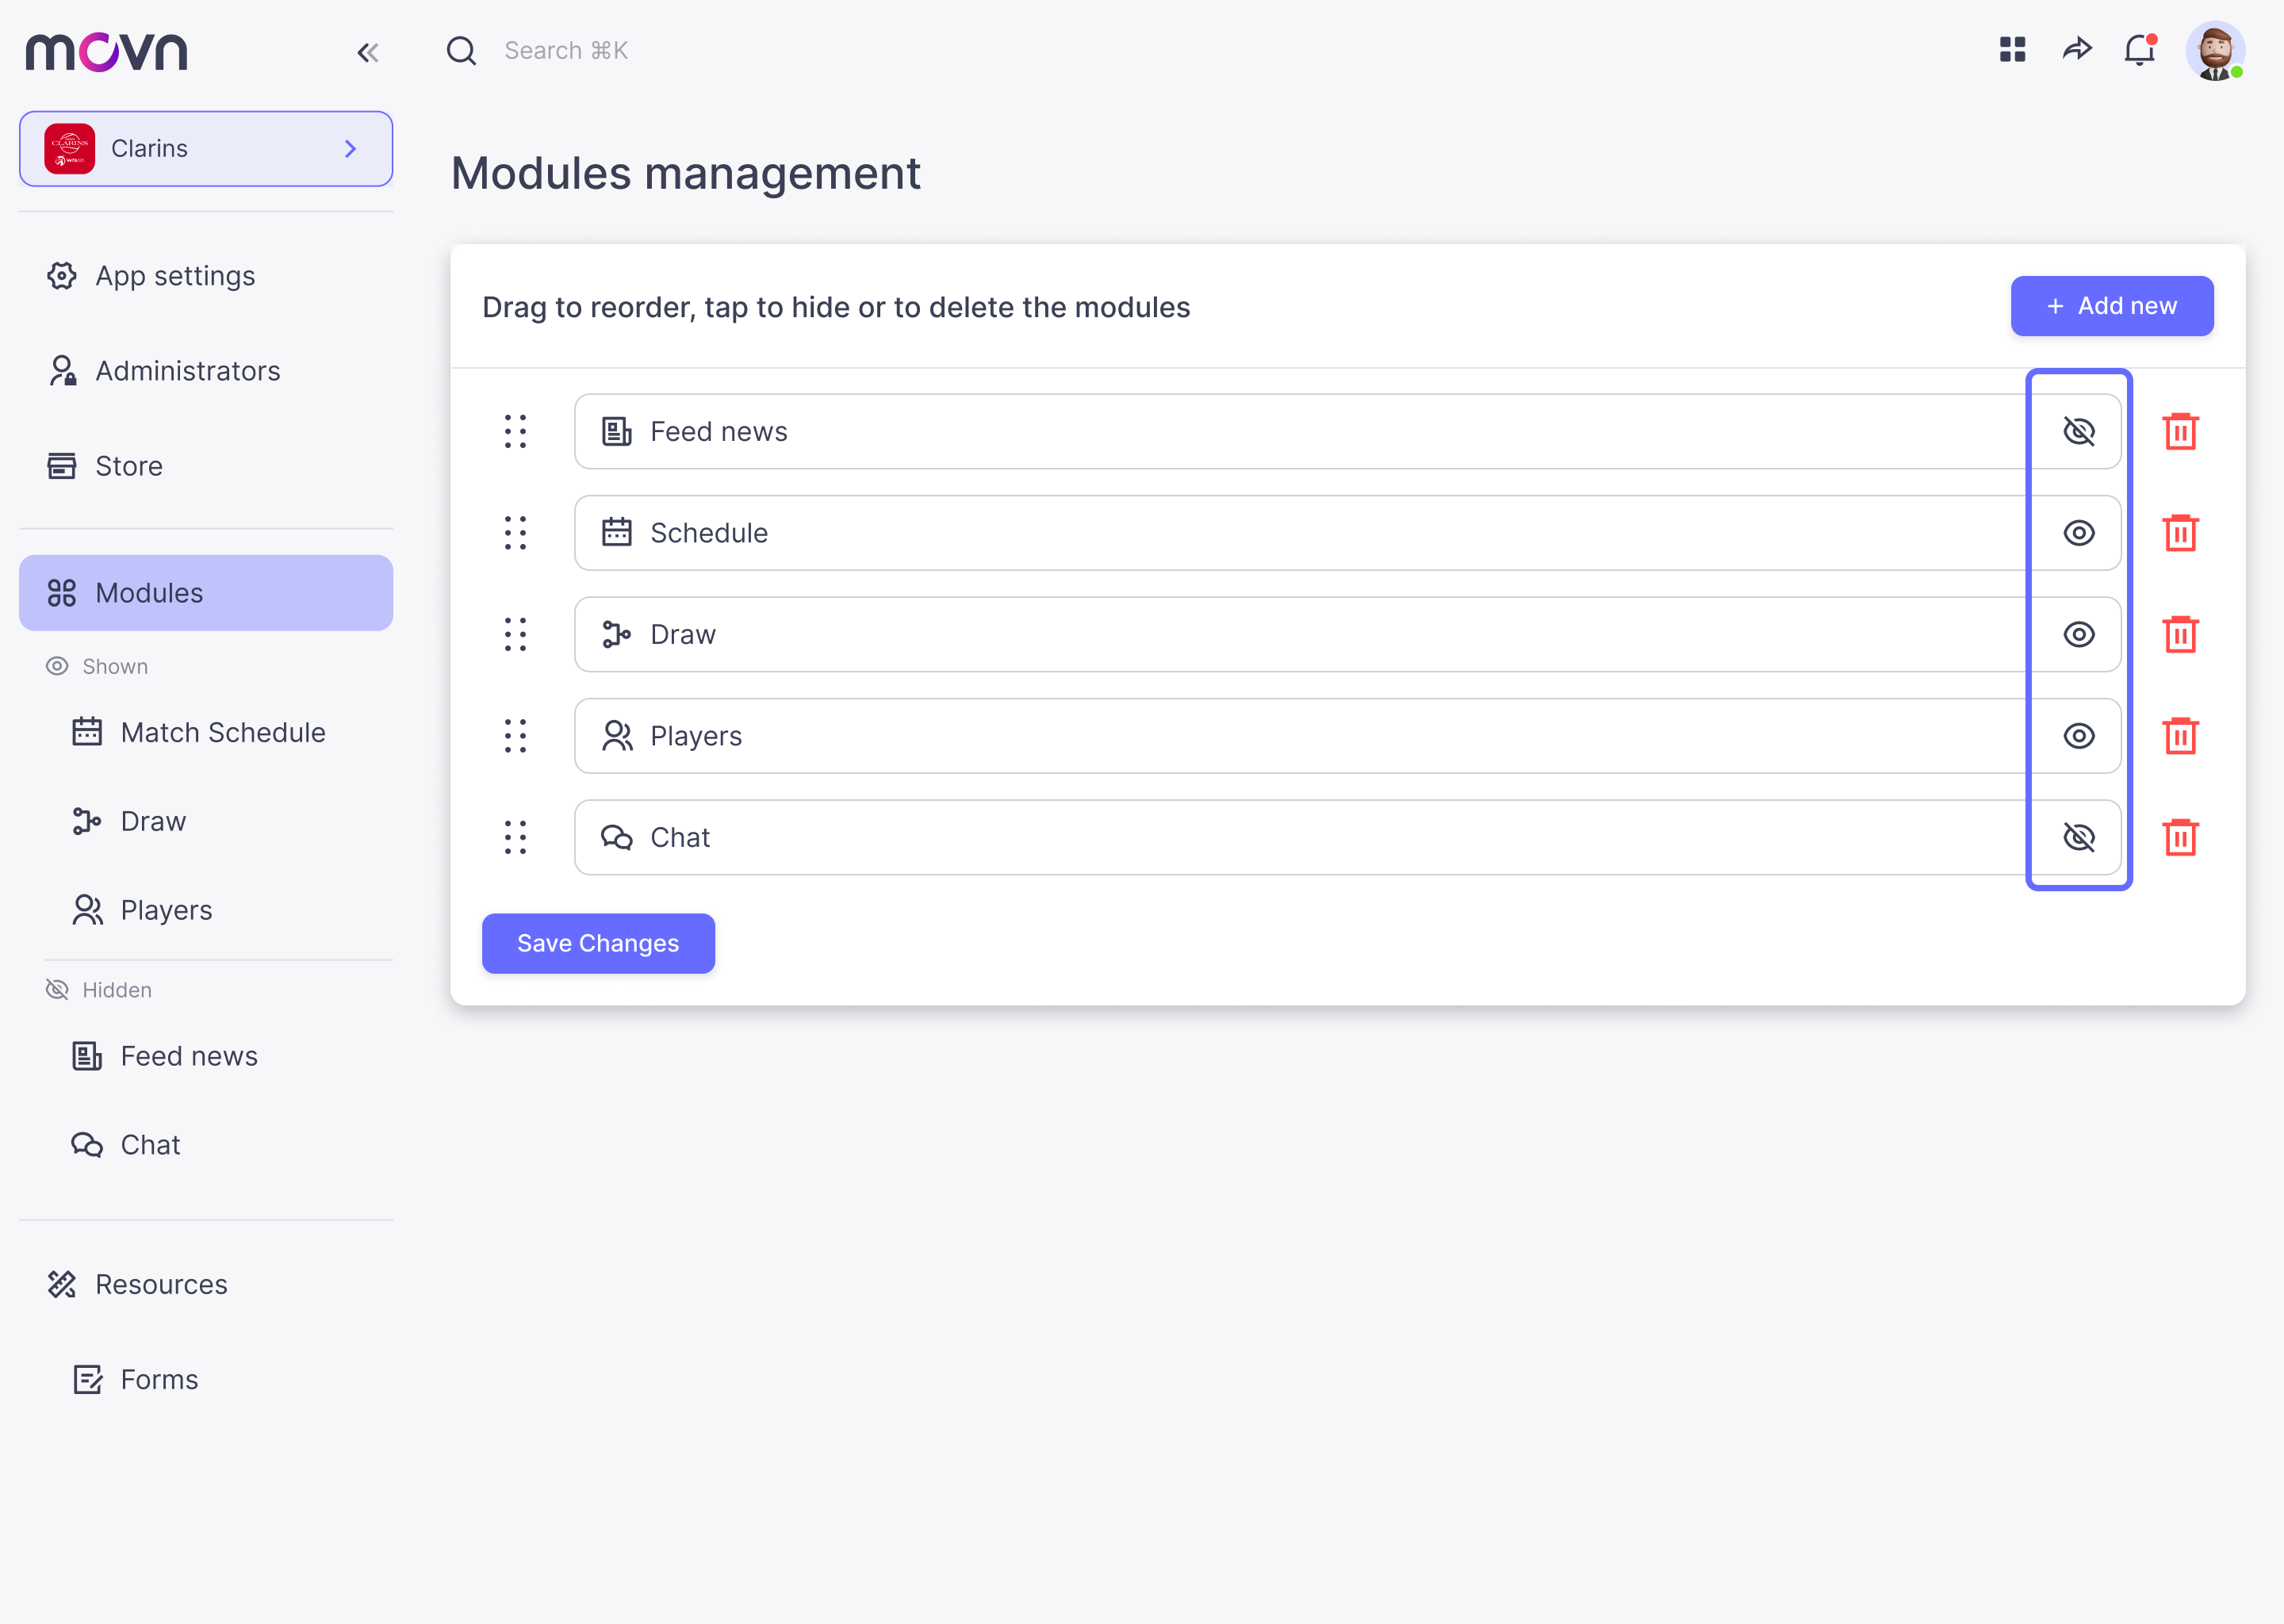This screenshot has height=1624, width=2284.
Task: Click the share arrow icon
Action: [x=2077, y=50]
